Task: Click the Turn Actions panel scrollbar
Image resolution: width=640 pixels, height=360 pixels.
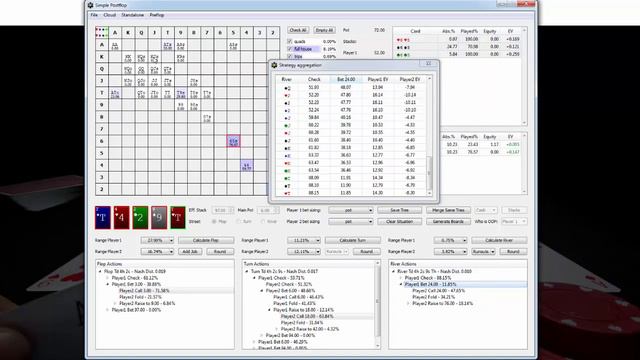Action: click(x=377, y=304)
